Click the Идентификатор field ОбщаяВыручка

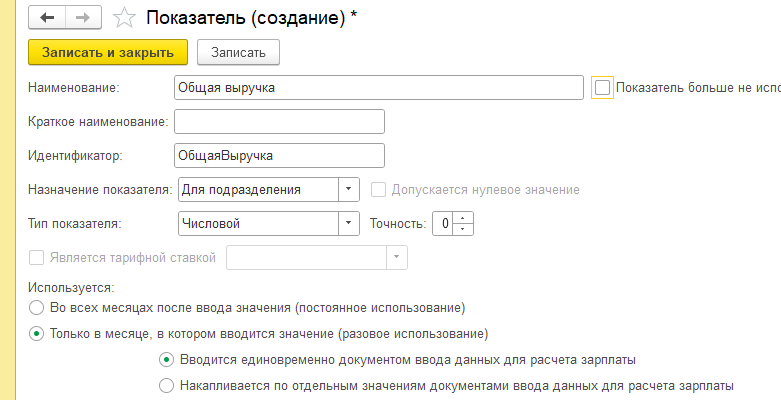279,155
